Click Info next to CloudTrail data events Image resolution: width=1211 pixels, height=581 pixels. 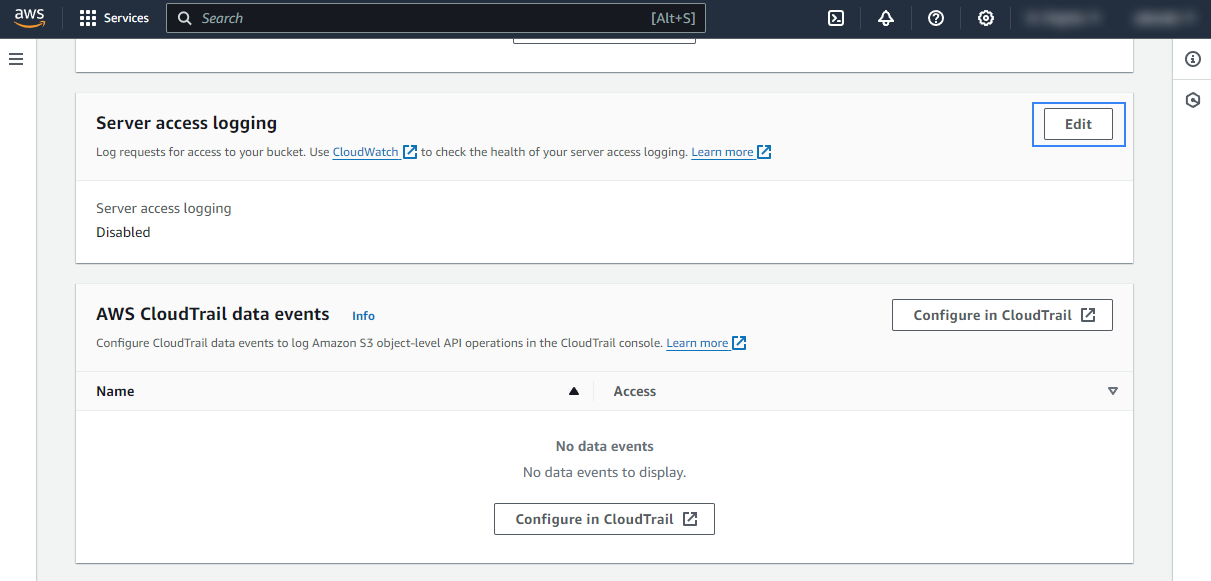[x=363, y=315]
